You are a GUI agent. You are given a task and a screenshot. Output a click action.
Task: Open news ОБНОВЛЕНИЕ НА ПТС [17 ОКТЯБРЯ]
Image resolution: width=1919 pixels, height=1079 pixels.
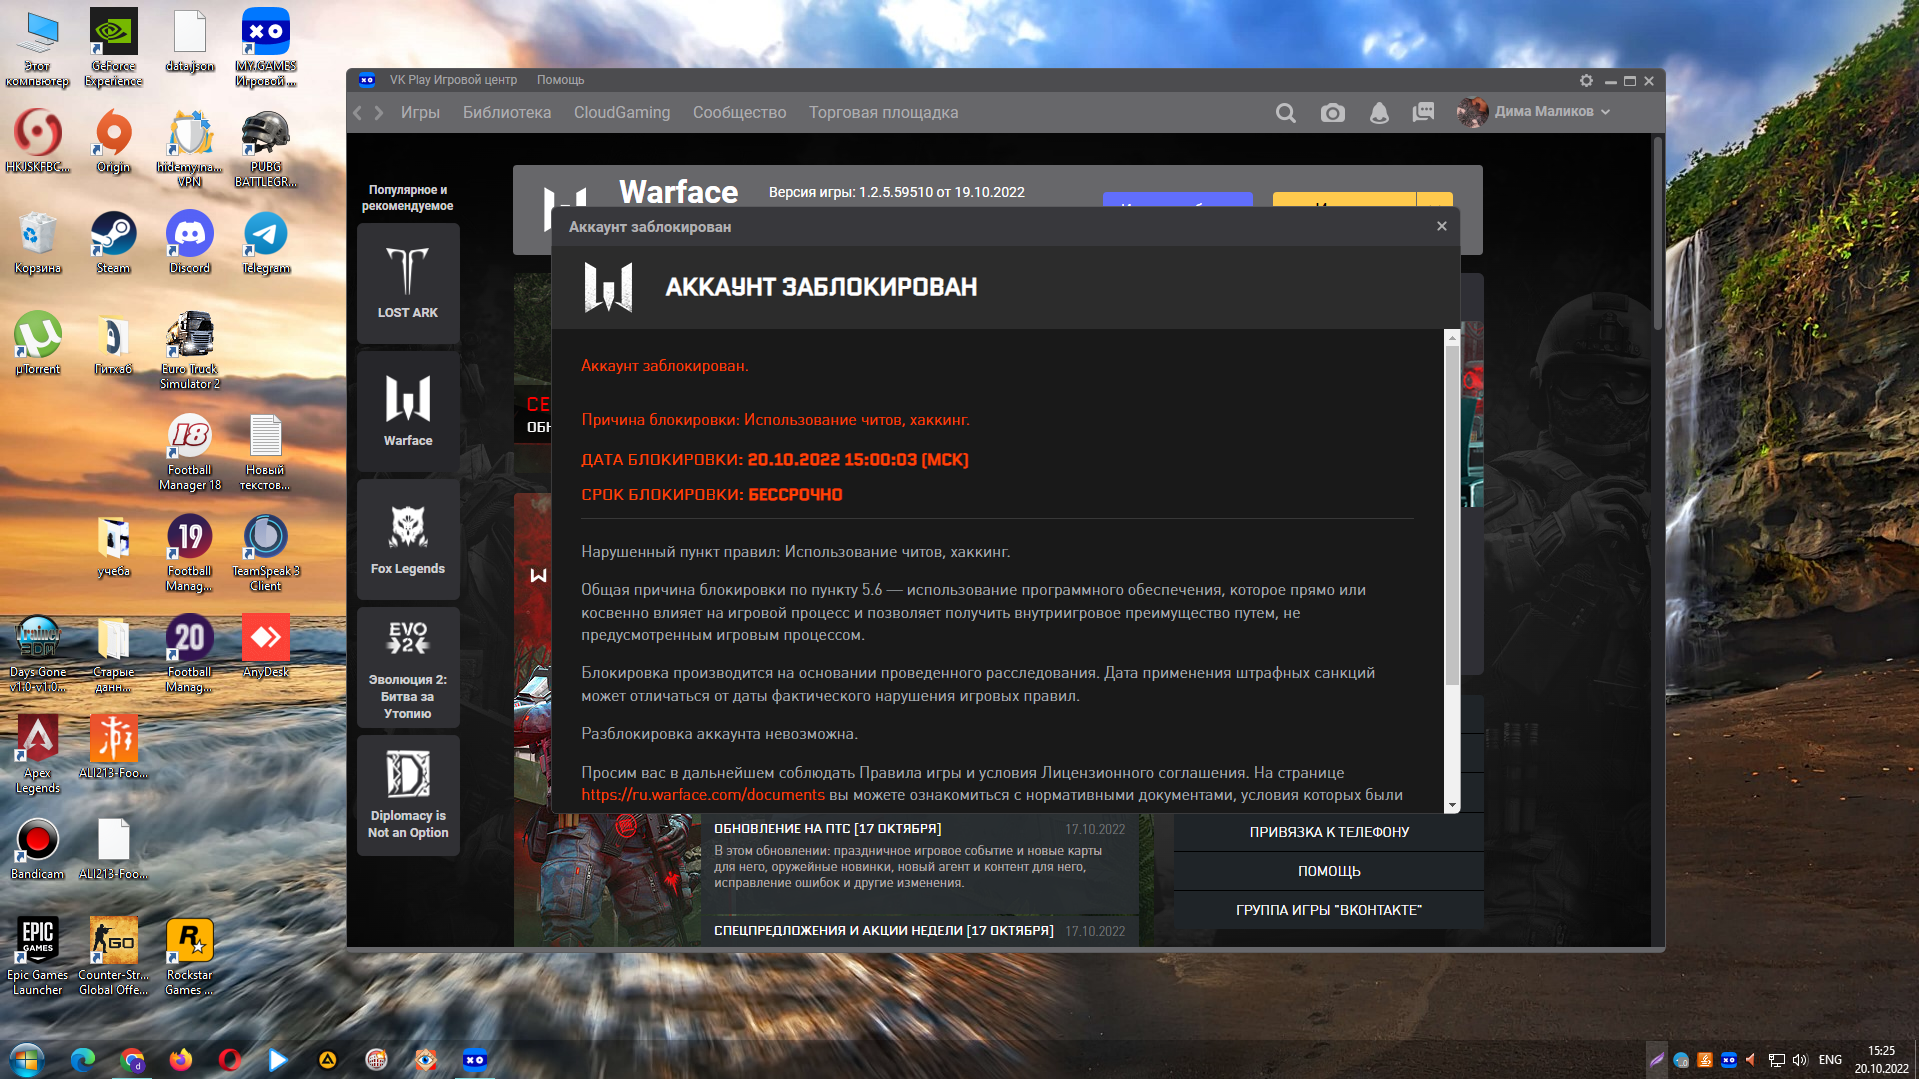tap(828, 829)
